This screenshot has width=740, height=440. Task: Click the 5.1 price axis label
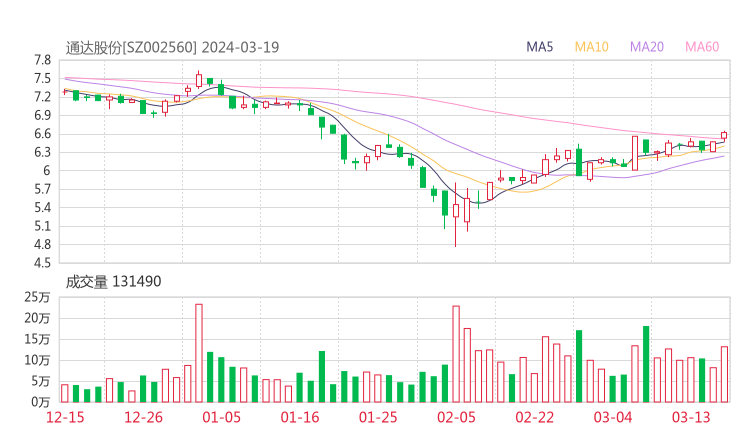tap(42, 226)
